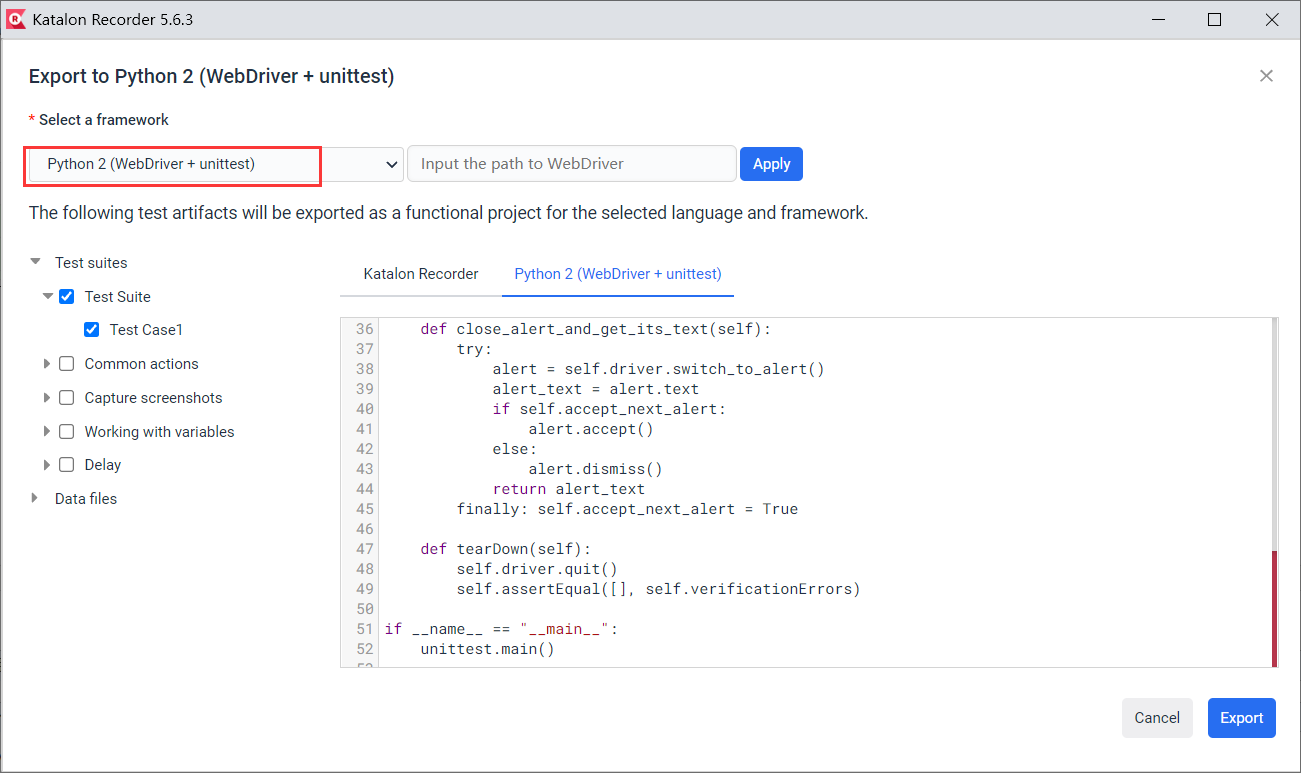Open the framework selection dropdown
Screen dimensions: 1301x773
point(216,164)
